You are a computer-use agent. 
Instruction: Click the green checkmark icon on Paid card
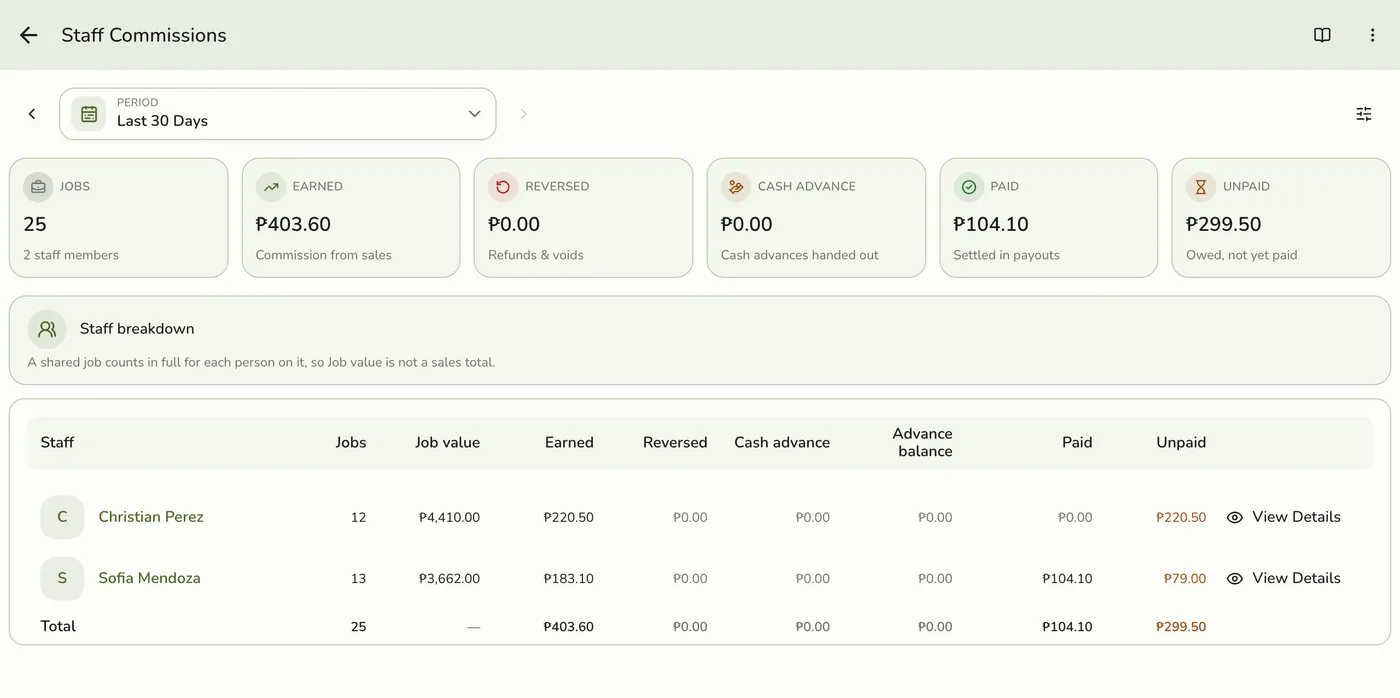[968, 187]
